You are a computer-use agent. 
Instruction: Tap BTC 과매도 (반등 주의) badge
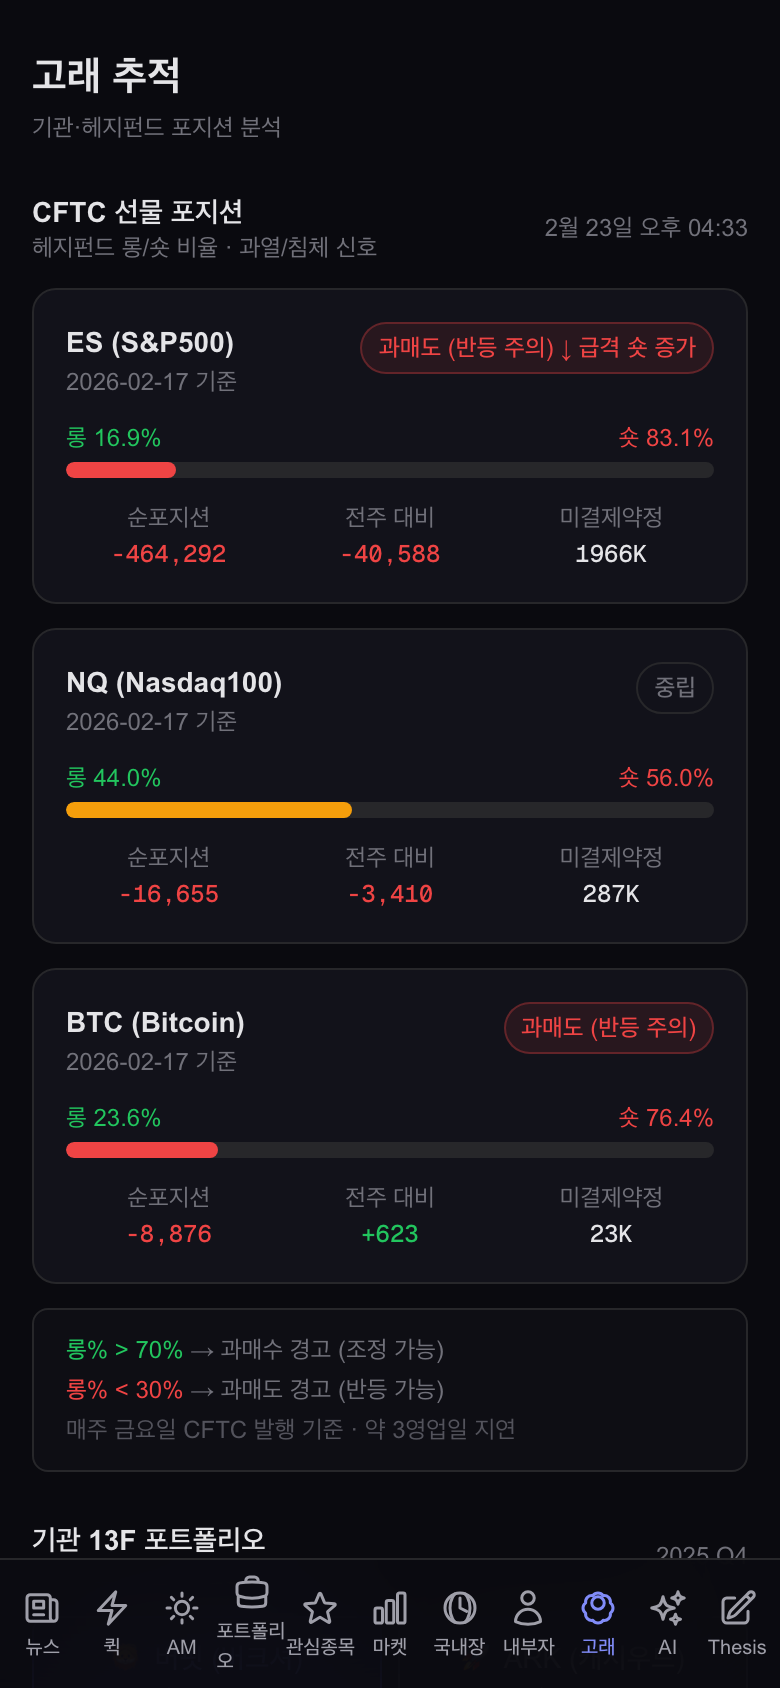tap(608, 1028)
